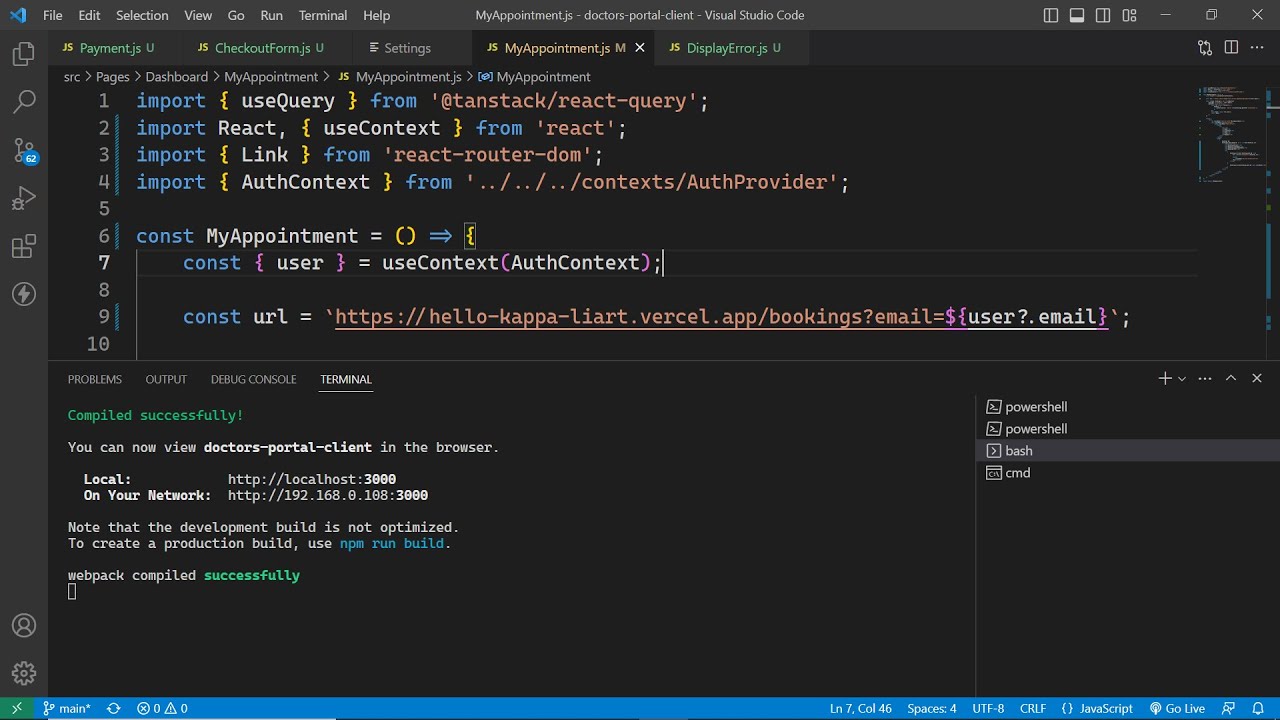1280x720 pixels.
Task: Open the launch profile dropdown arrow
Action: [1182, 379]
